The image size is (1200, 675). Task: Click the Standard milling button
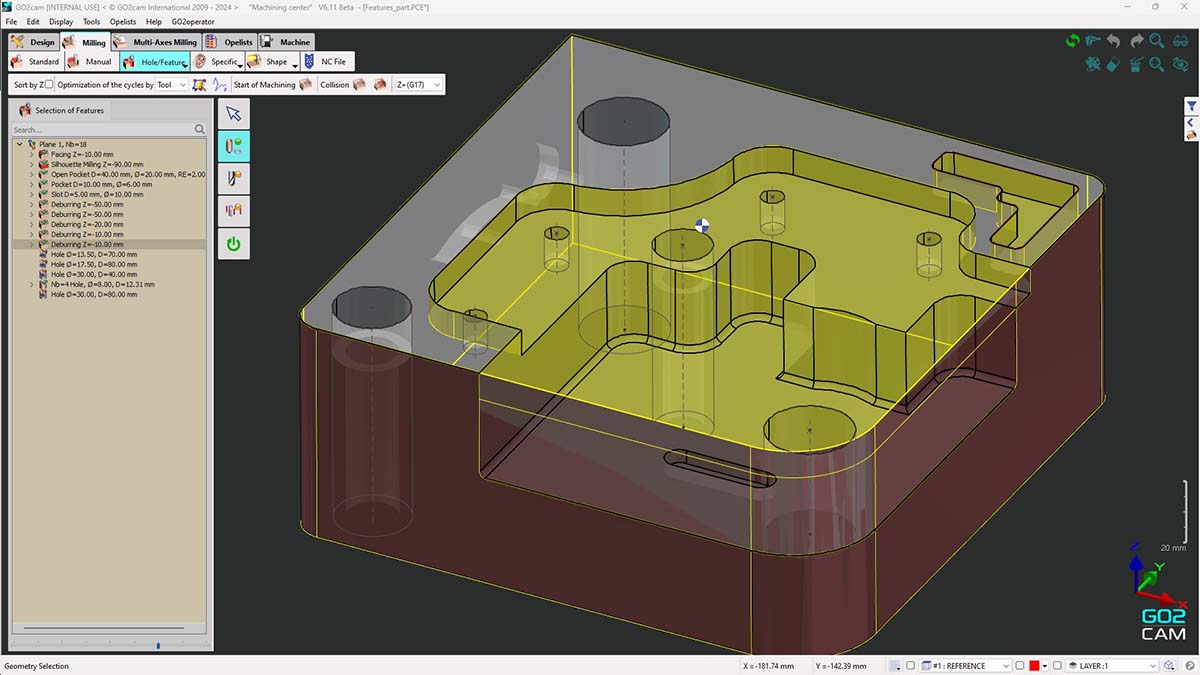tap(35, 62)
